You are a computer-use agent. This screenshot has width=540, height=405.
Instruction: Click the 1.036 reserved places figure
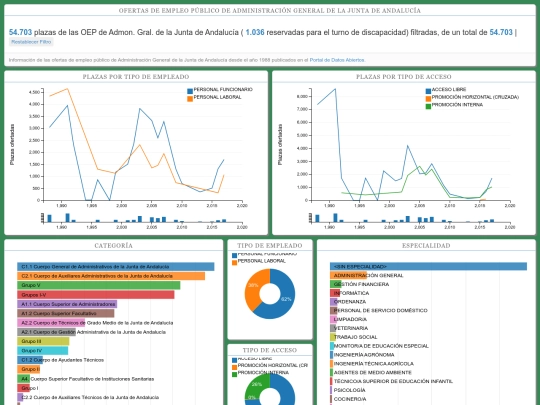click(255, 32)
